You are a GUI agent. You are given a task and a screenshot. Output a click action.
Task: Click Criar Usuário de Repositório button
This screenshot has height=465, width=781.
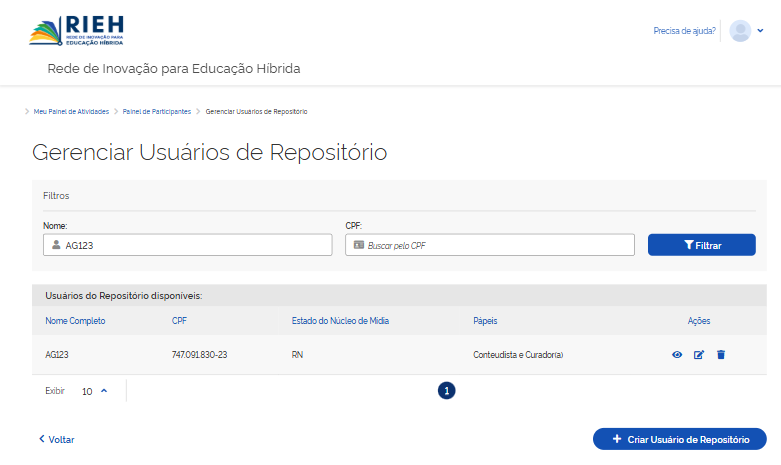pyautogui.click(x=679, y=439)
